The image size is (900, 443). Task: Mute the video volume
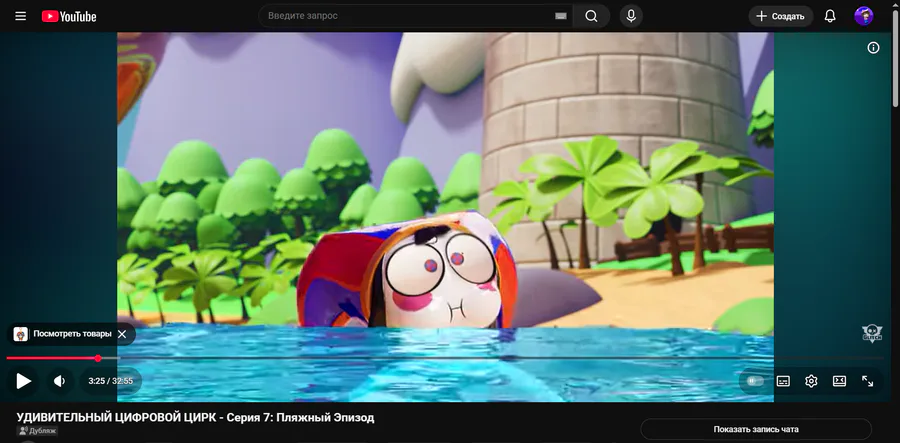(59, 381)
